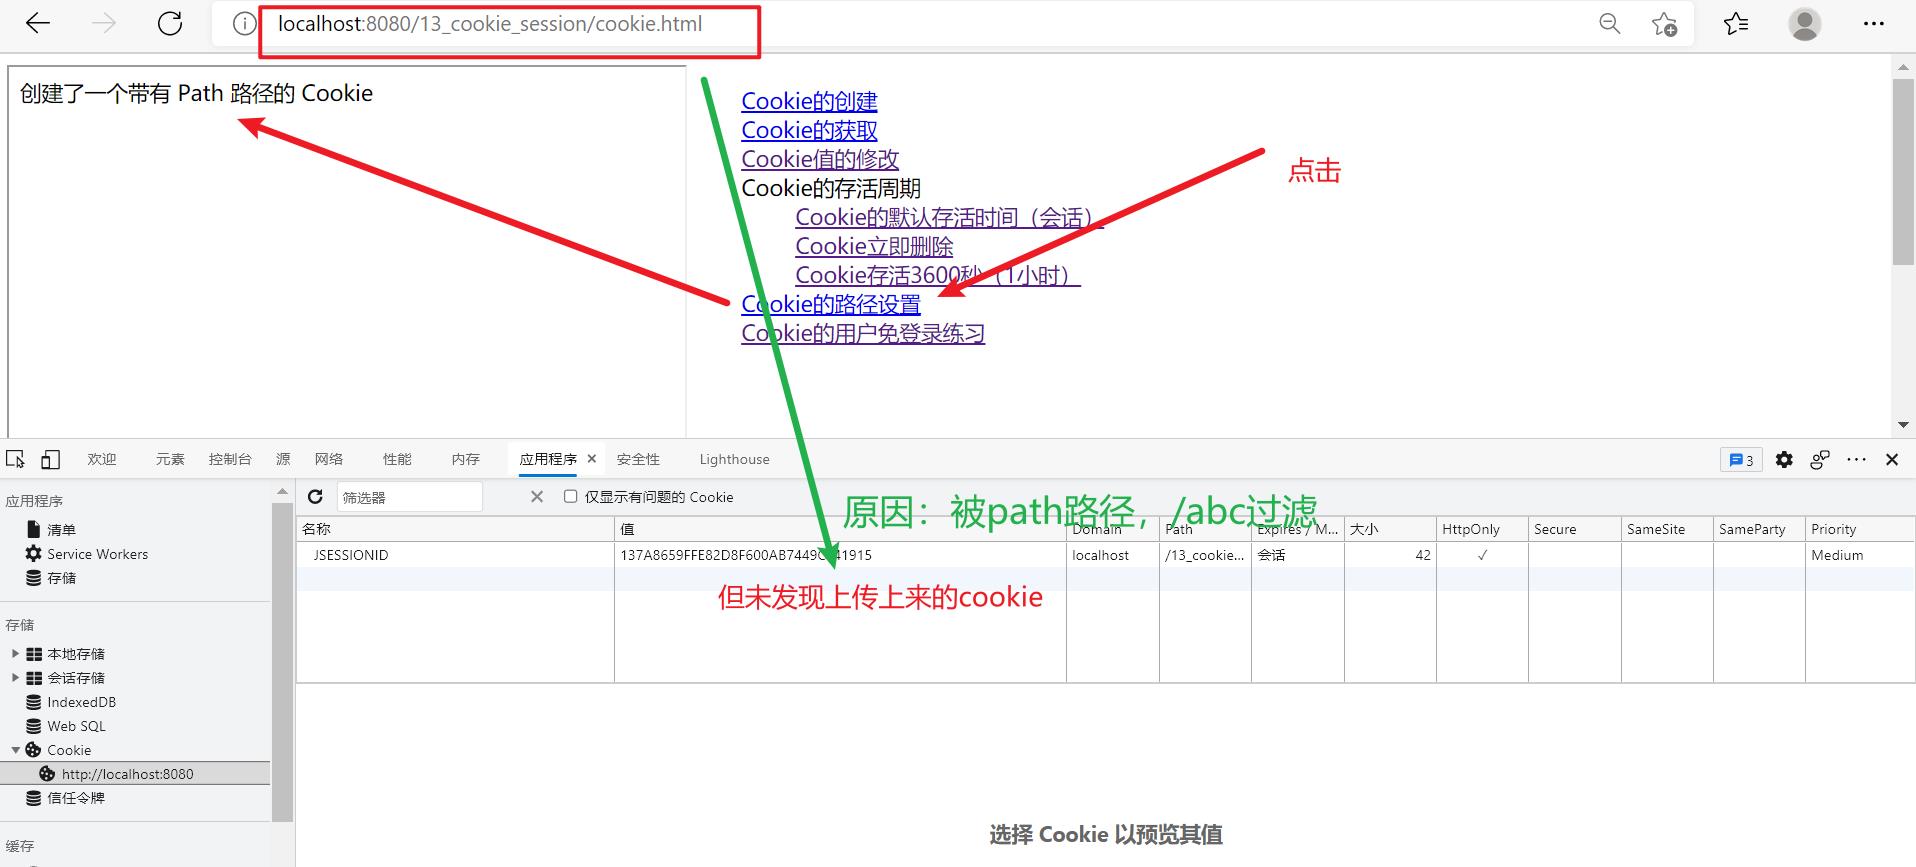Open DevTools issues counter badge
The width and height of the screenshot is (1916, 867).
pyautogui.click(x=1741, y=460)
